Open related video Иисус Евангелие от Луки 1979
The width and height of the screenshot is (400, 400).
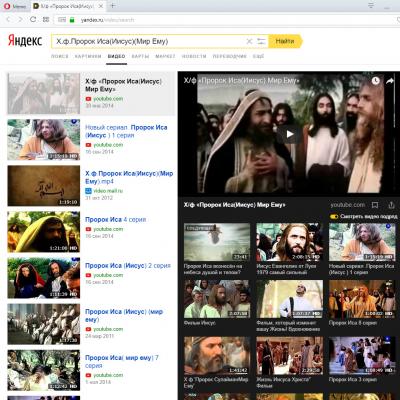(289, 242)
